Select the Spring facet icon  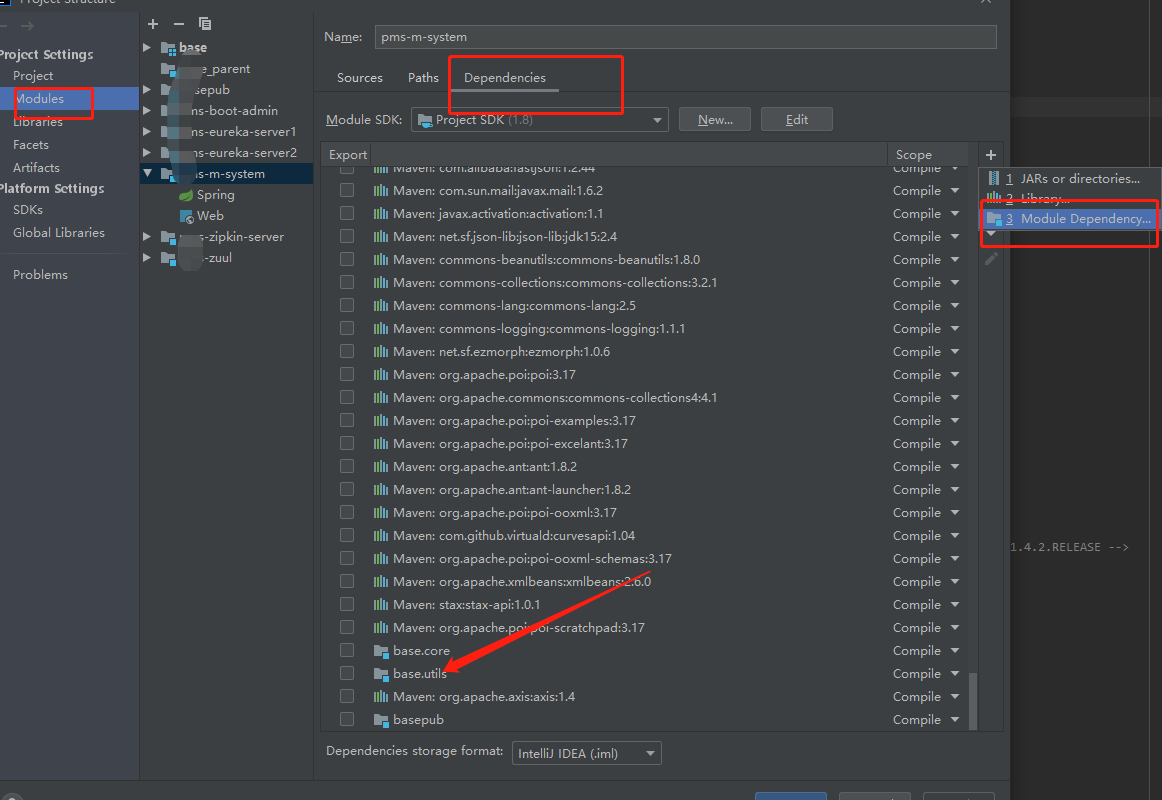[x=186, y=195]
